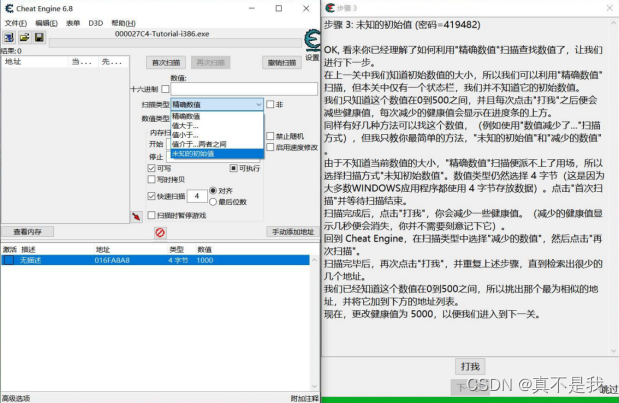Image resolution: width=619 pixels, height=403 pixels.
Task: Toggle the active box of 016FA8A8 row
Action: 9,260
